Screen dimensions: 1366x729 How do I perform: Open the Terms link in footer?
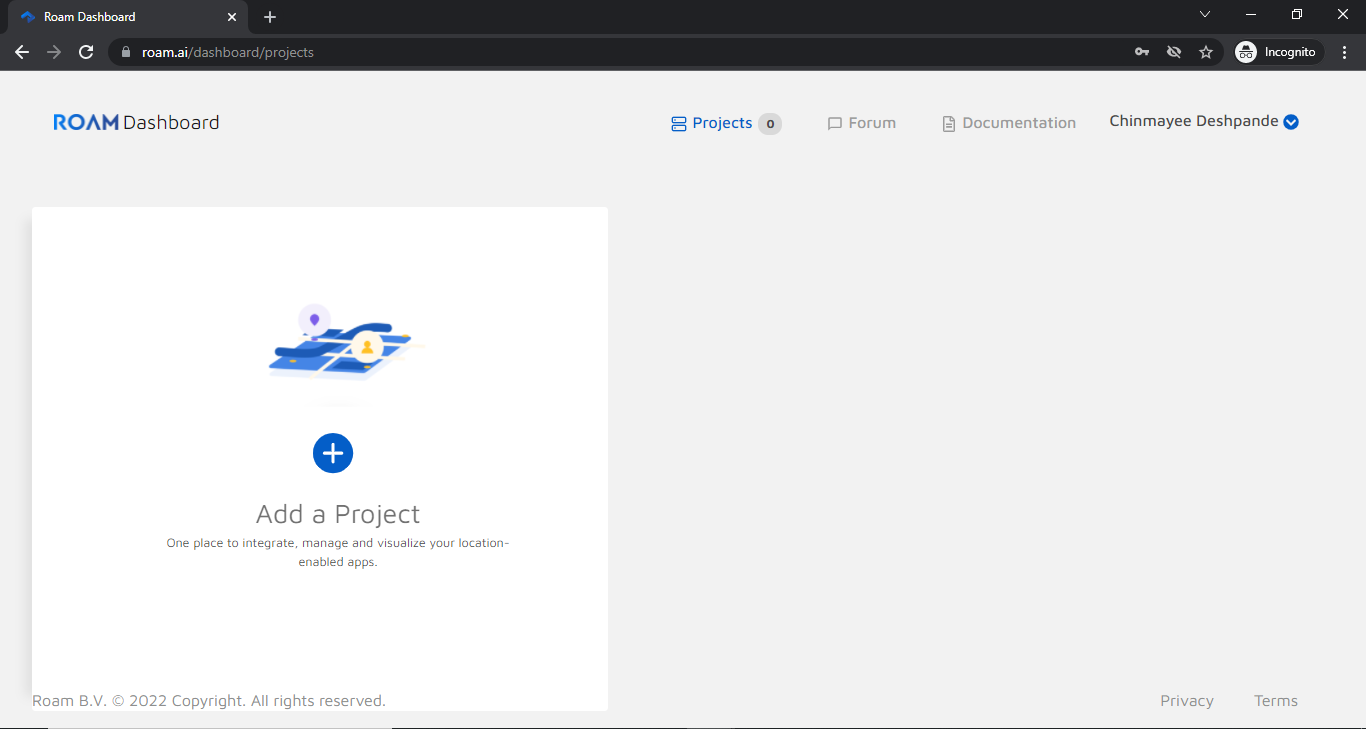(x=1276, y=701)
